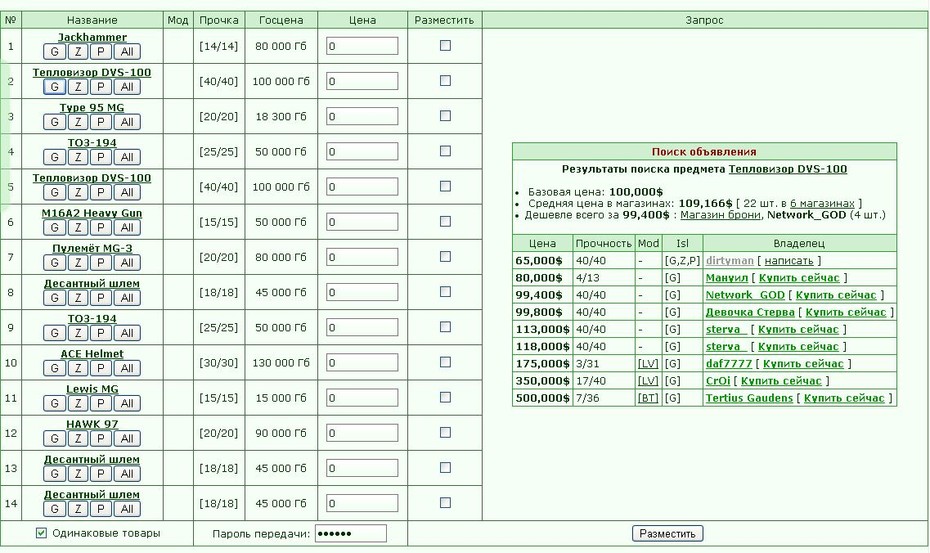Click the Прочность column header in search results
The image size is (930, 553).
click(604, 243)
